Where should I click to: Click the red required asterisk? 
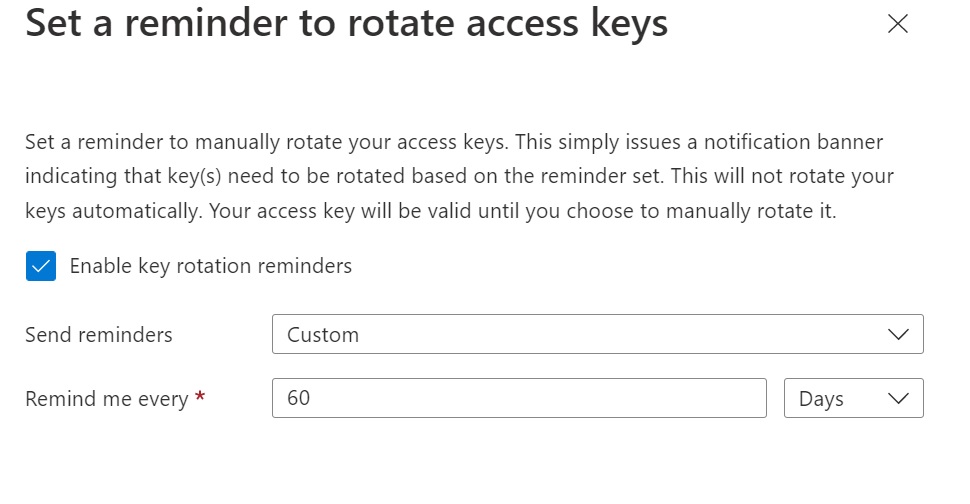(200, 397)
